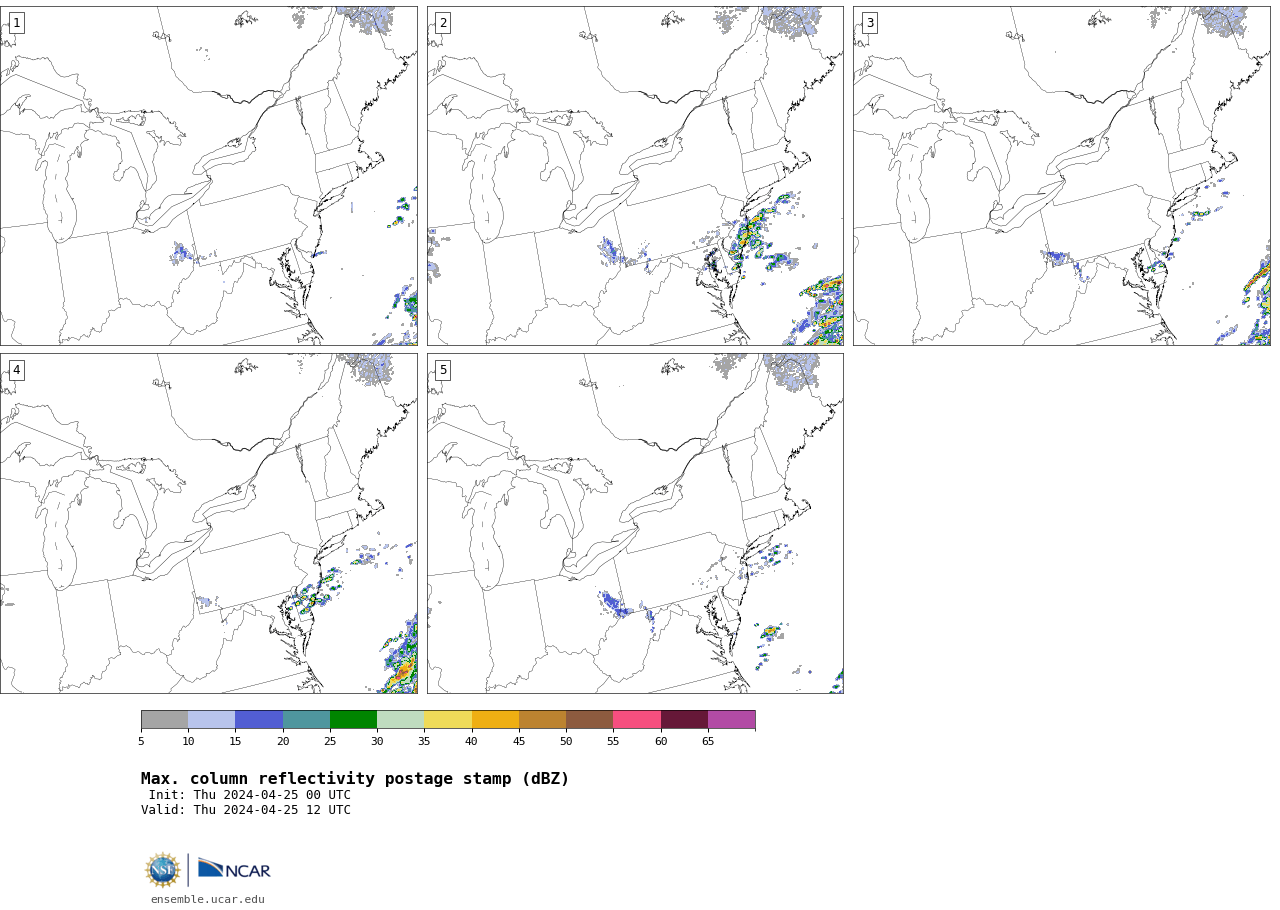
Task: Click the orange 40-45 dBZ swatch
Action: [x=495, y=720]
